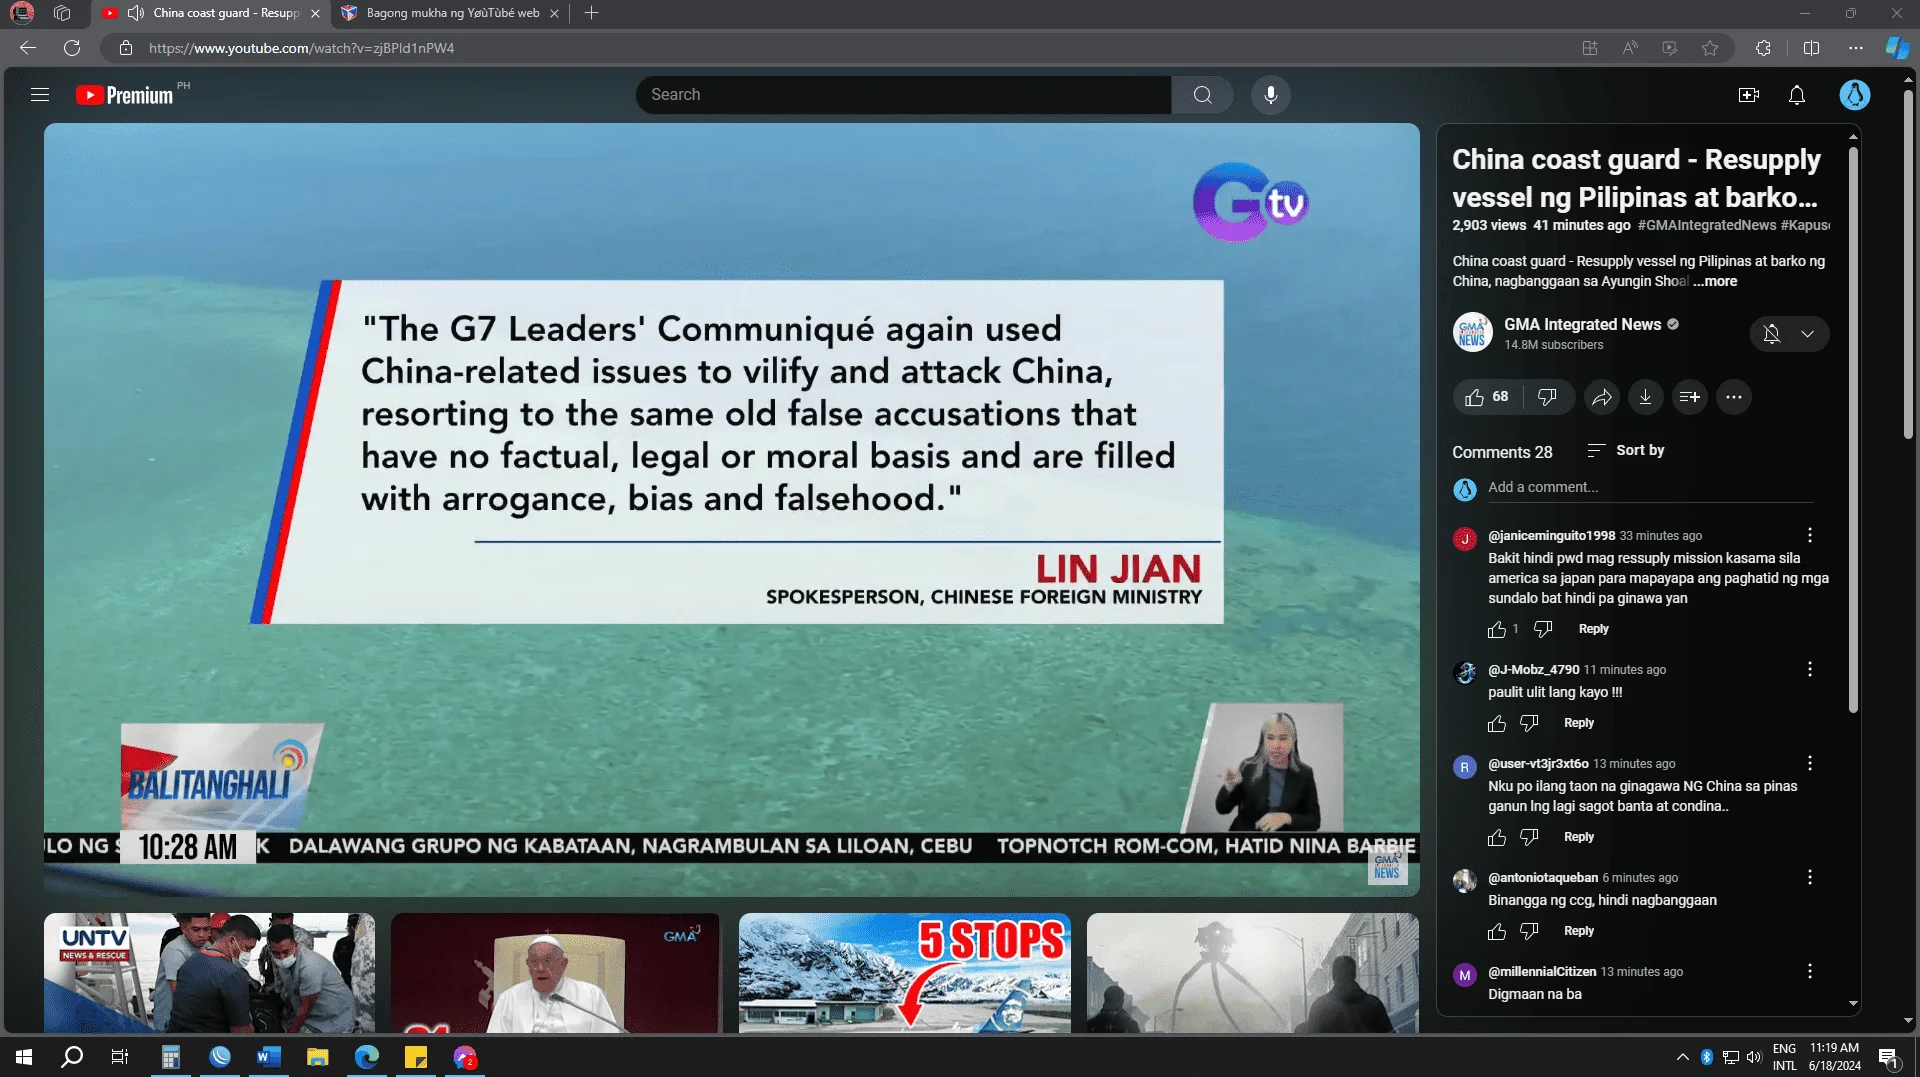This screenshot has width=1920, height=1077.
Task: Open browser extensions puzzle icon
Action: coord(1762,48)
